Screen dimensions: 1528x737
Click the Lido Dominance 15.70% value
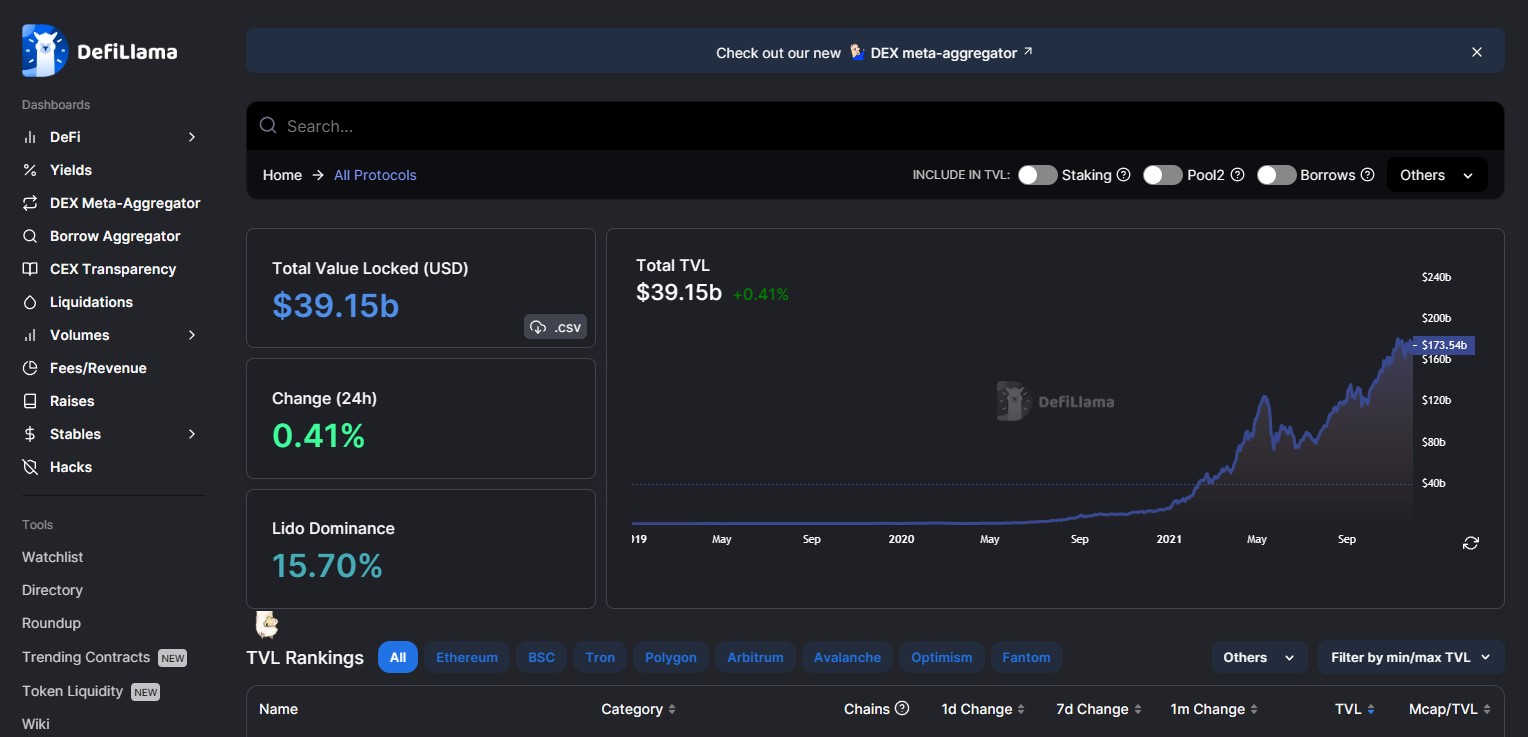pos(327,566)
